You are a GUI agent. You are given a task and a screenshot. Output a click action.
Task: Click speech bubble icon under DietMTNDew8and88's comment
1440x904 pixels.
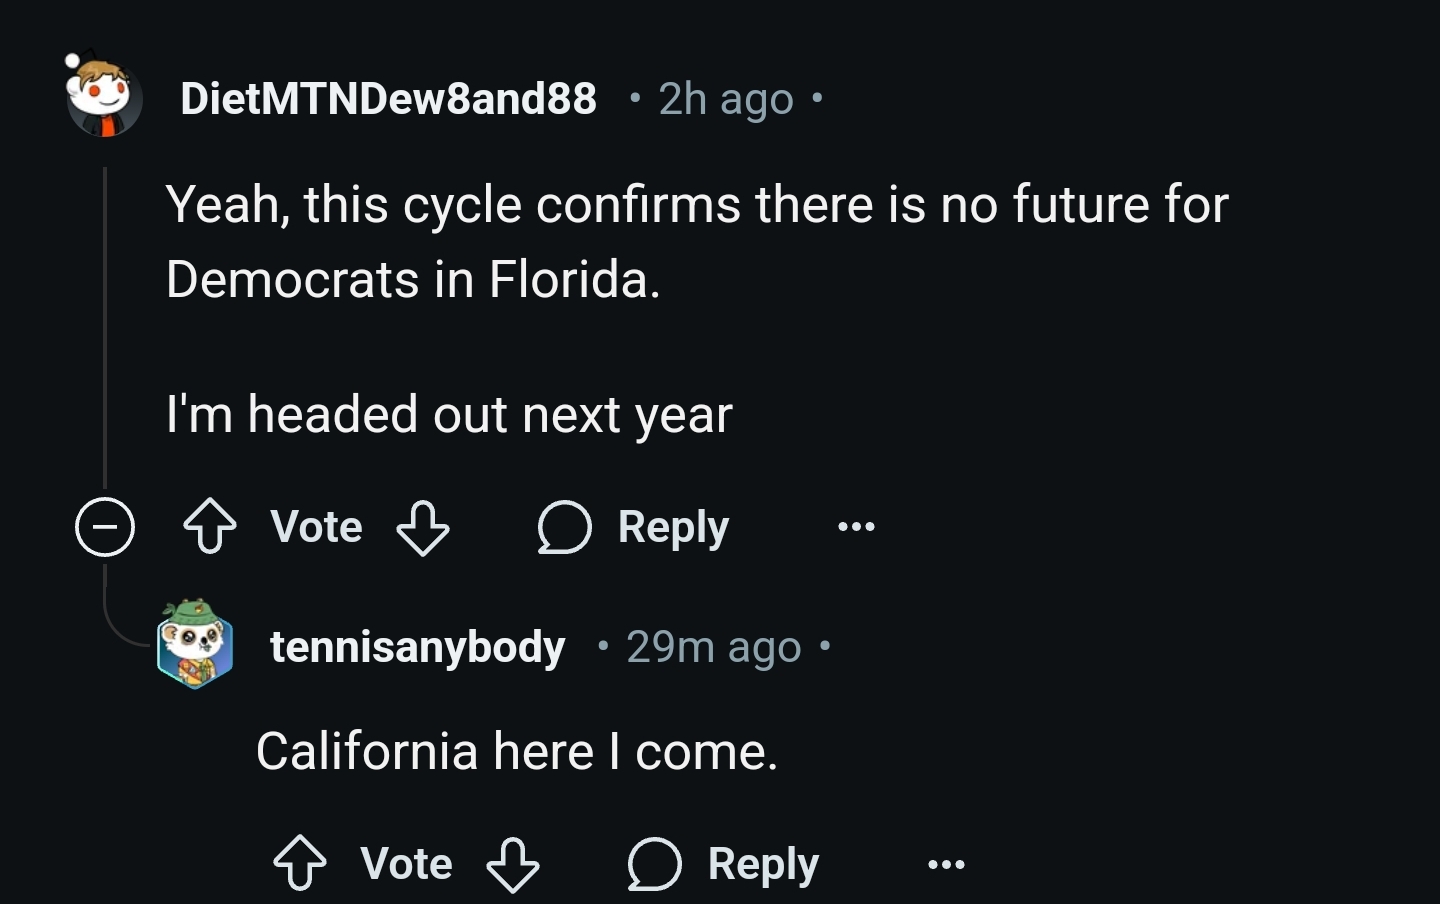pyautogui.click(x=565, y=527)
